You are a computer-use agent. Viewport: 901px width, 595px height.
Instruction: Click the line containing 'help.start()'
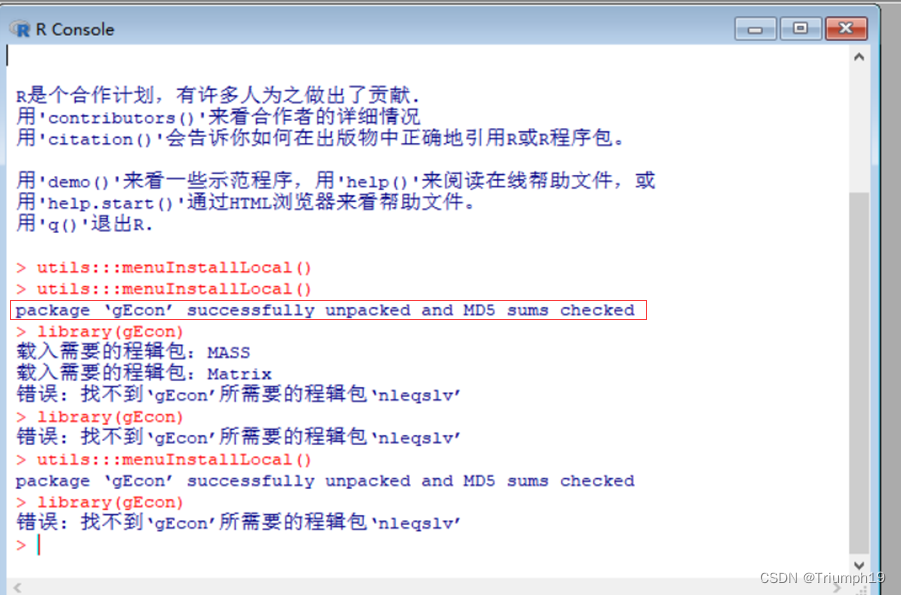pyautogui.click(x=245, y=202)
